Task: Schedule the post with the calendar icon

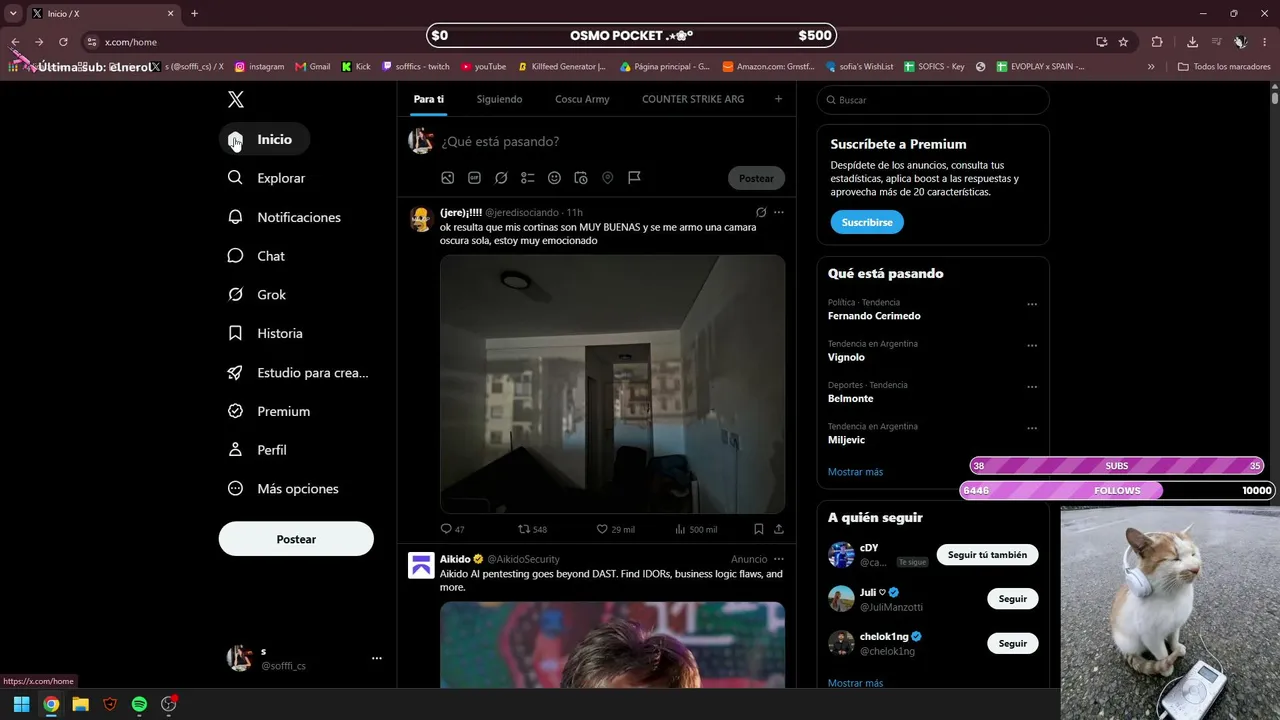Action: point(581,178)
